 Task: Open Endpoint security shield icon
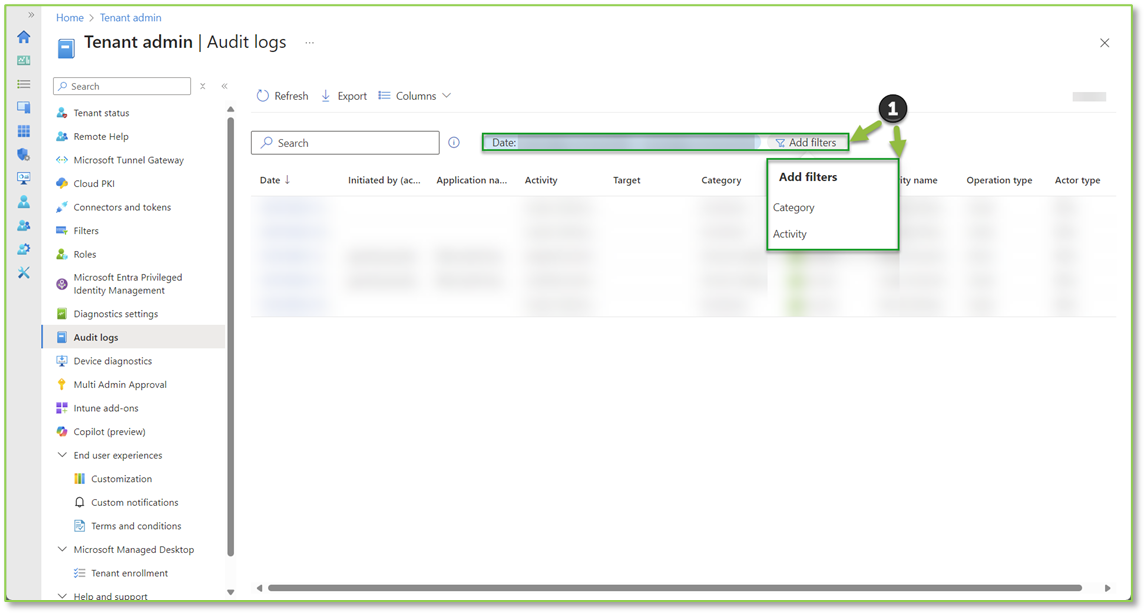tap(24, 154)
